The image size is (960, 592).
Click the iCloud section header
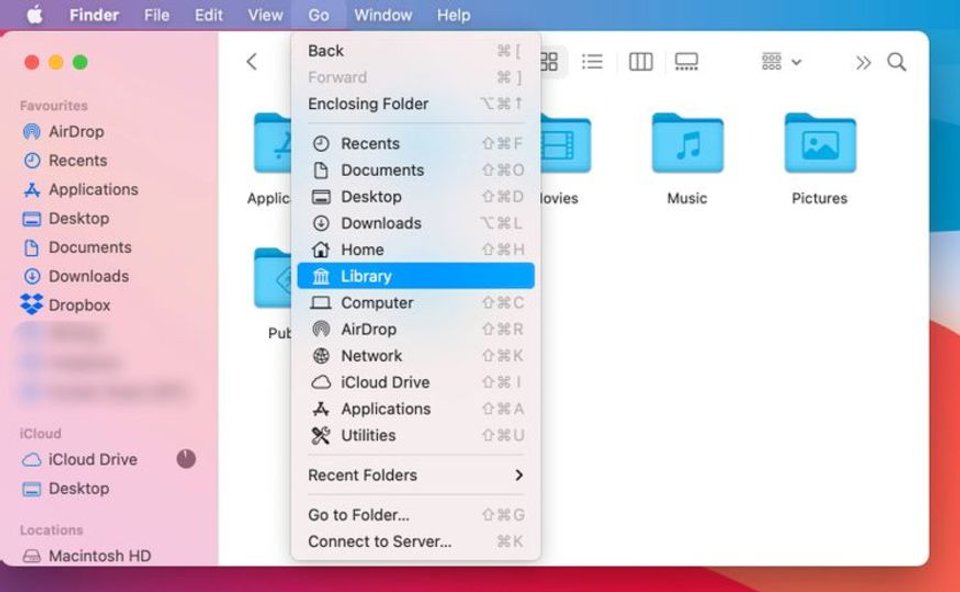(x=40, y=433)
